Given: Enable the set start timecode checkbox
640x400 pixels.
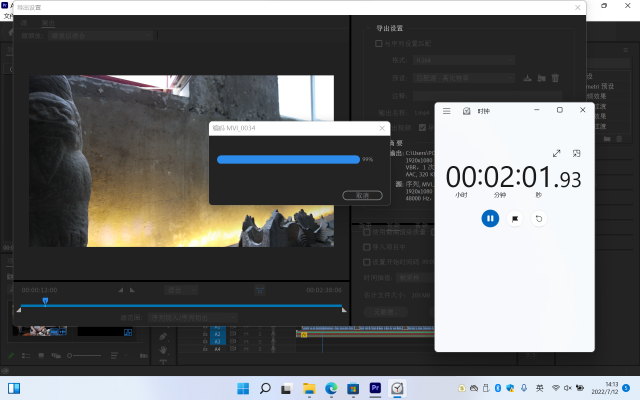Looking at the screenshot, I should click(x=367, y=262).
